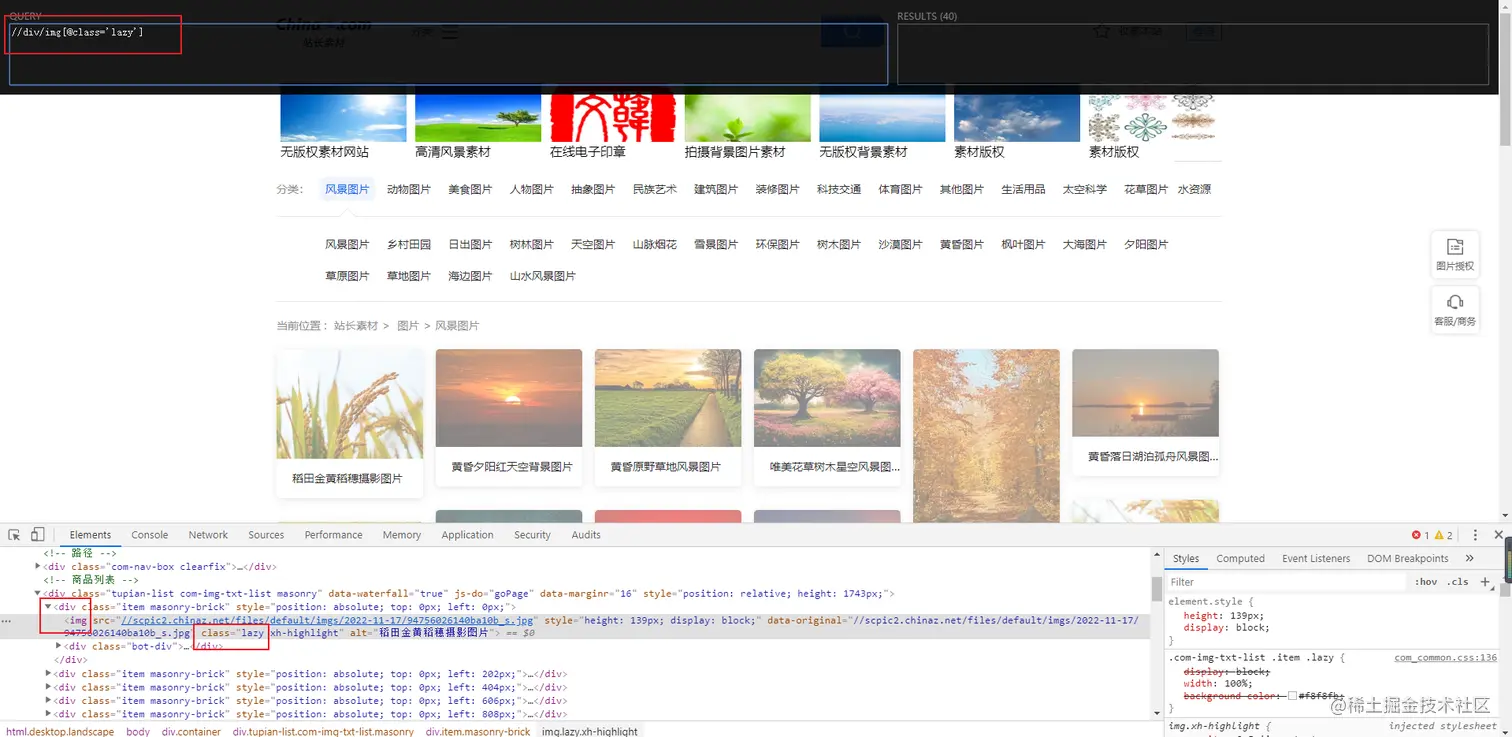Collapse the tupian-list div node
Viewport: 1512px width, 737px height.
pos(38,593)
